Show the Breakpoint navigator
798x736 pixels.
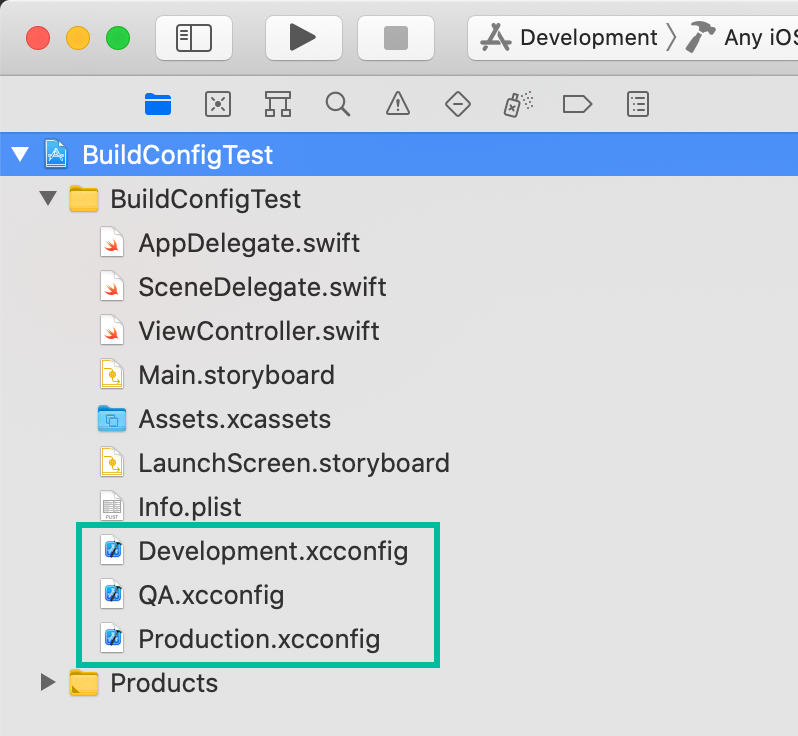(577, 103)
